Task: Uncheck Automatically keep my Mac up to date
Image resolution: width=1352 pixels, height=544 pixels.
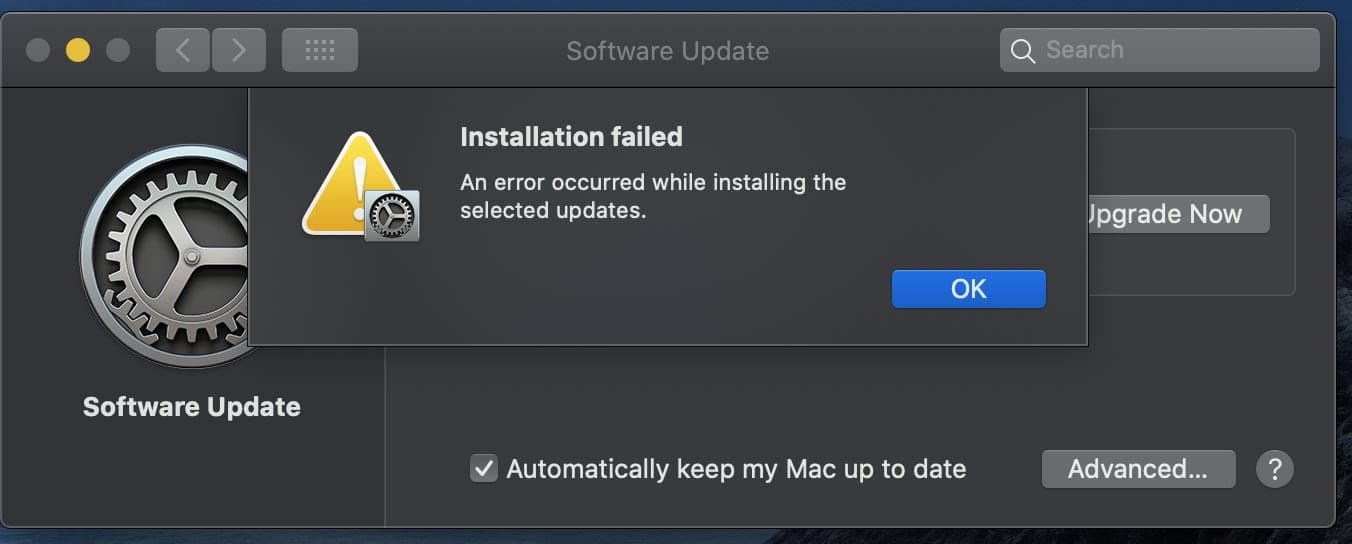Action: pyautogui.click(x=484, y=468)
